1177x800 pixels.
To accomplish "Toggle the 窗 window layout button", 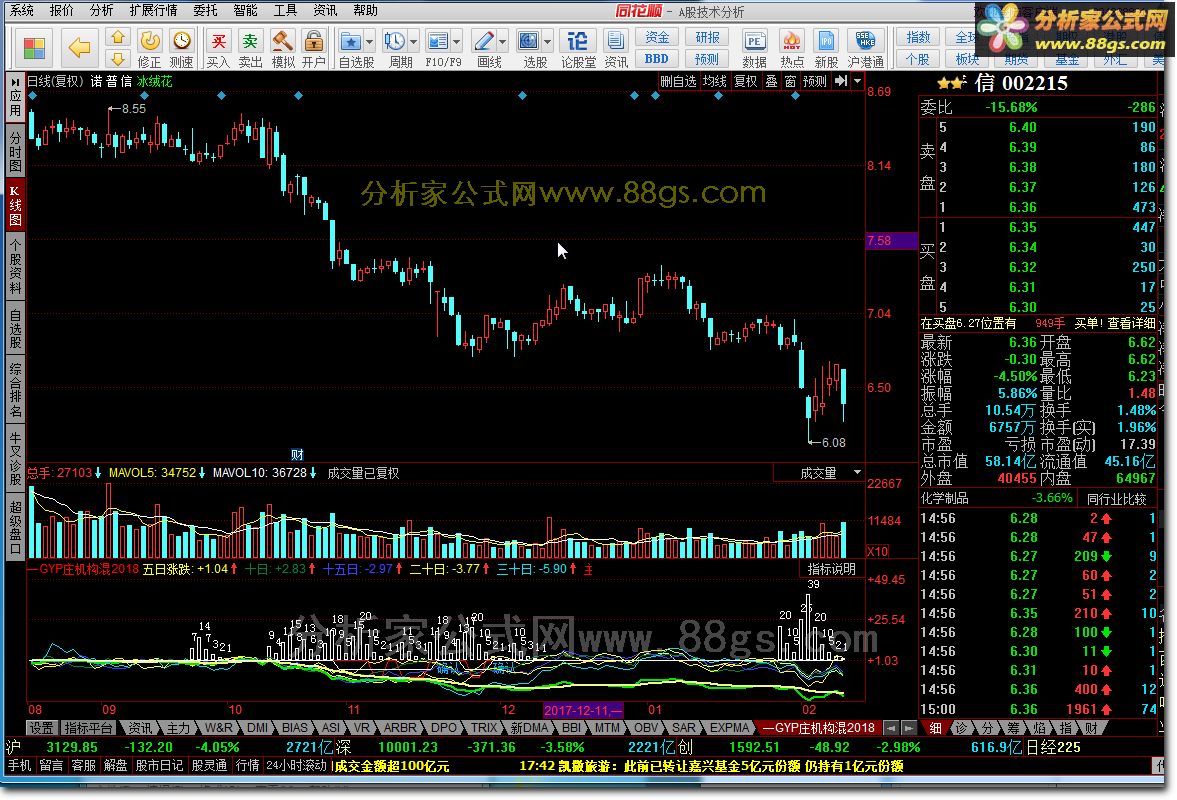I will point(790,81).
